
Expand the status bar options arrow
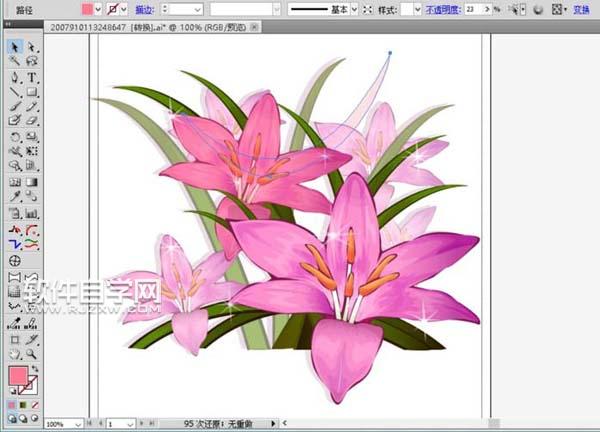(x=273, y=424)
